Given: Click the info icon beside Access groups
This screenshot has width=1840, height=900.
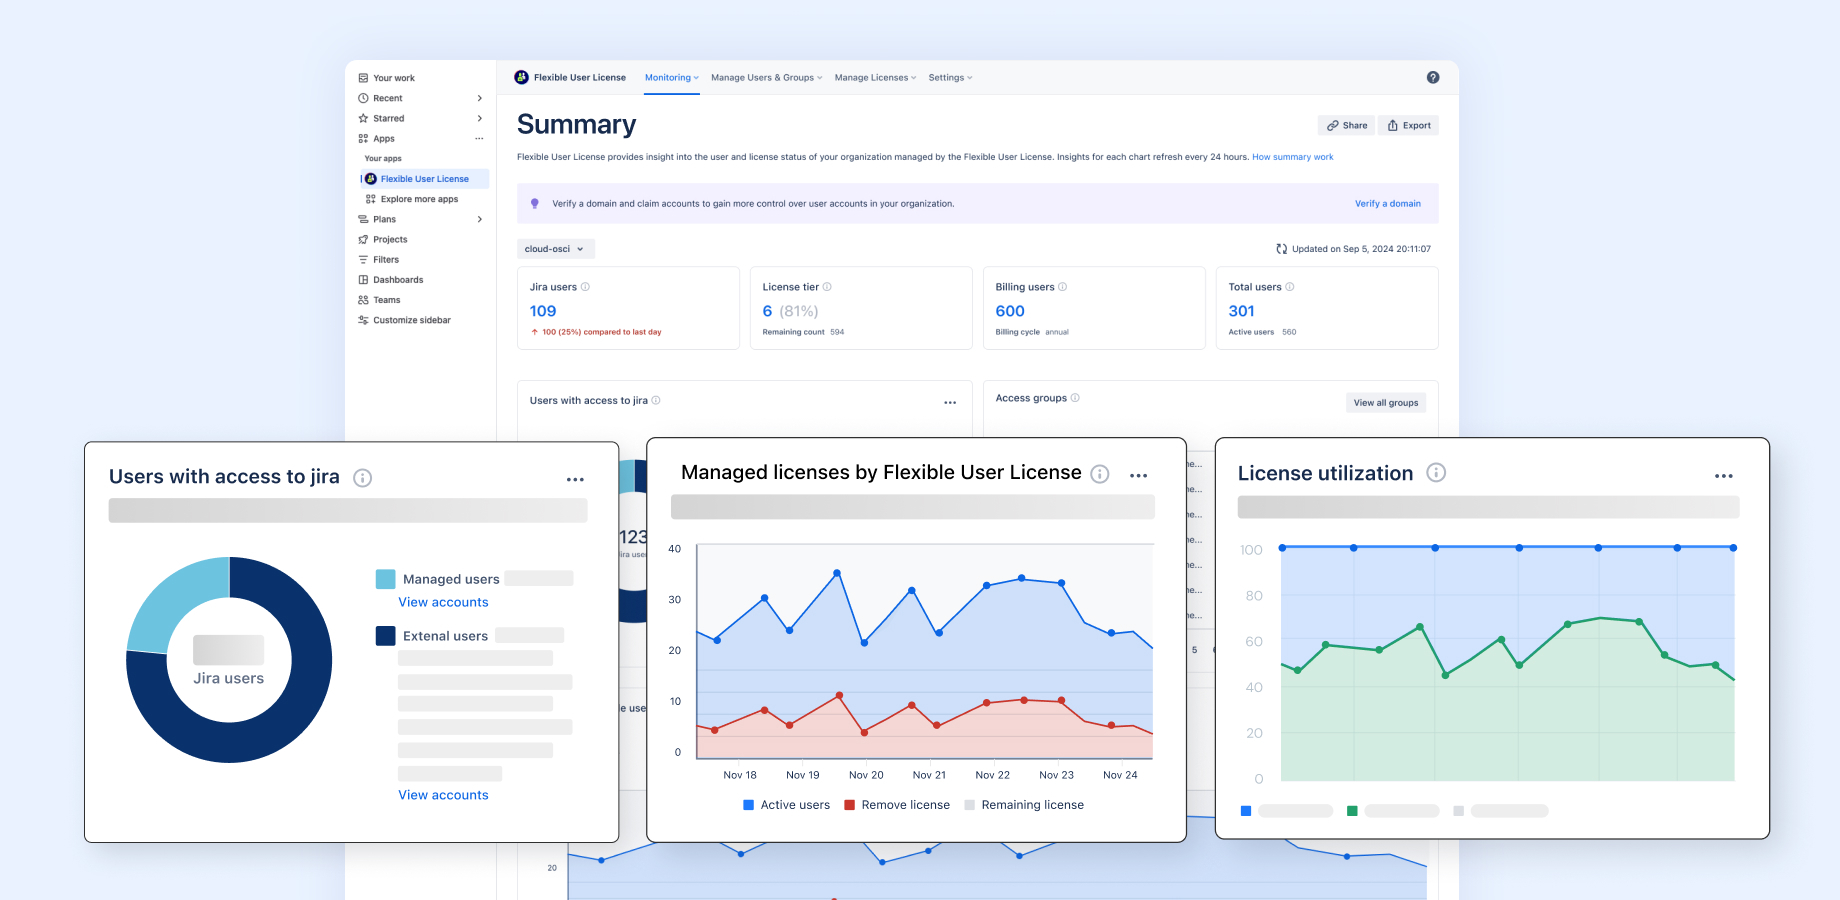Looking at the screenshot, I should tap(1075, 398).
